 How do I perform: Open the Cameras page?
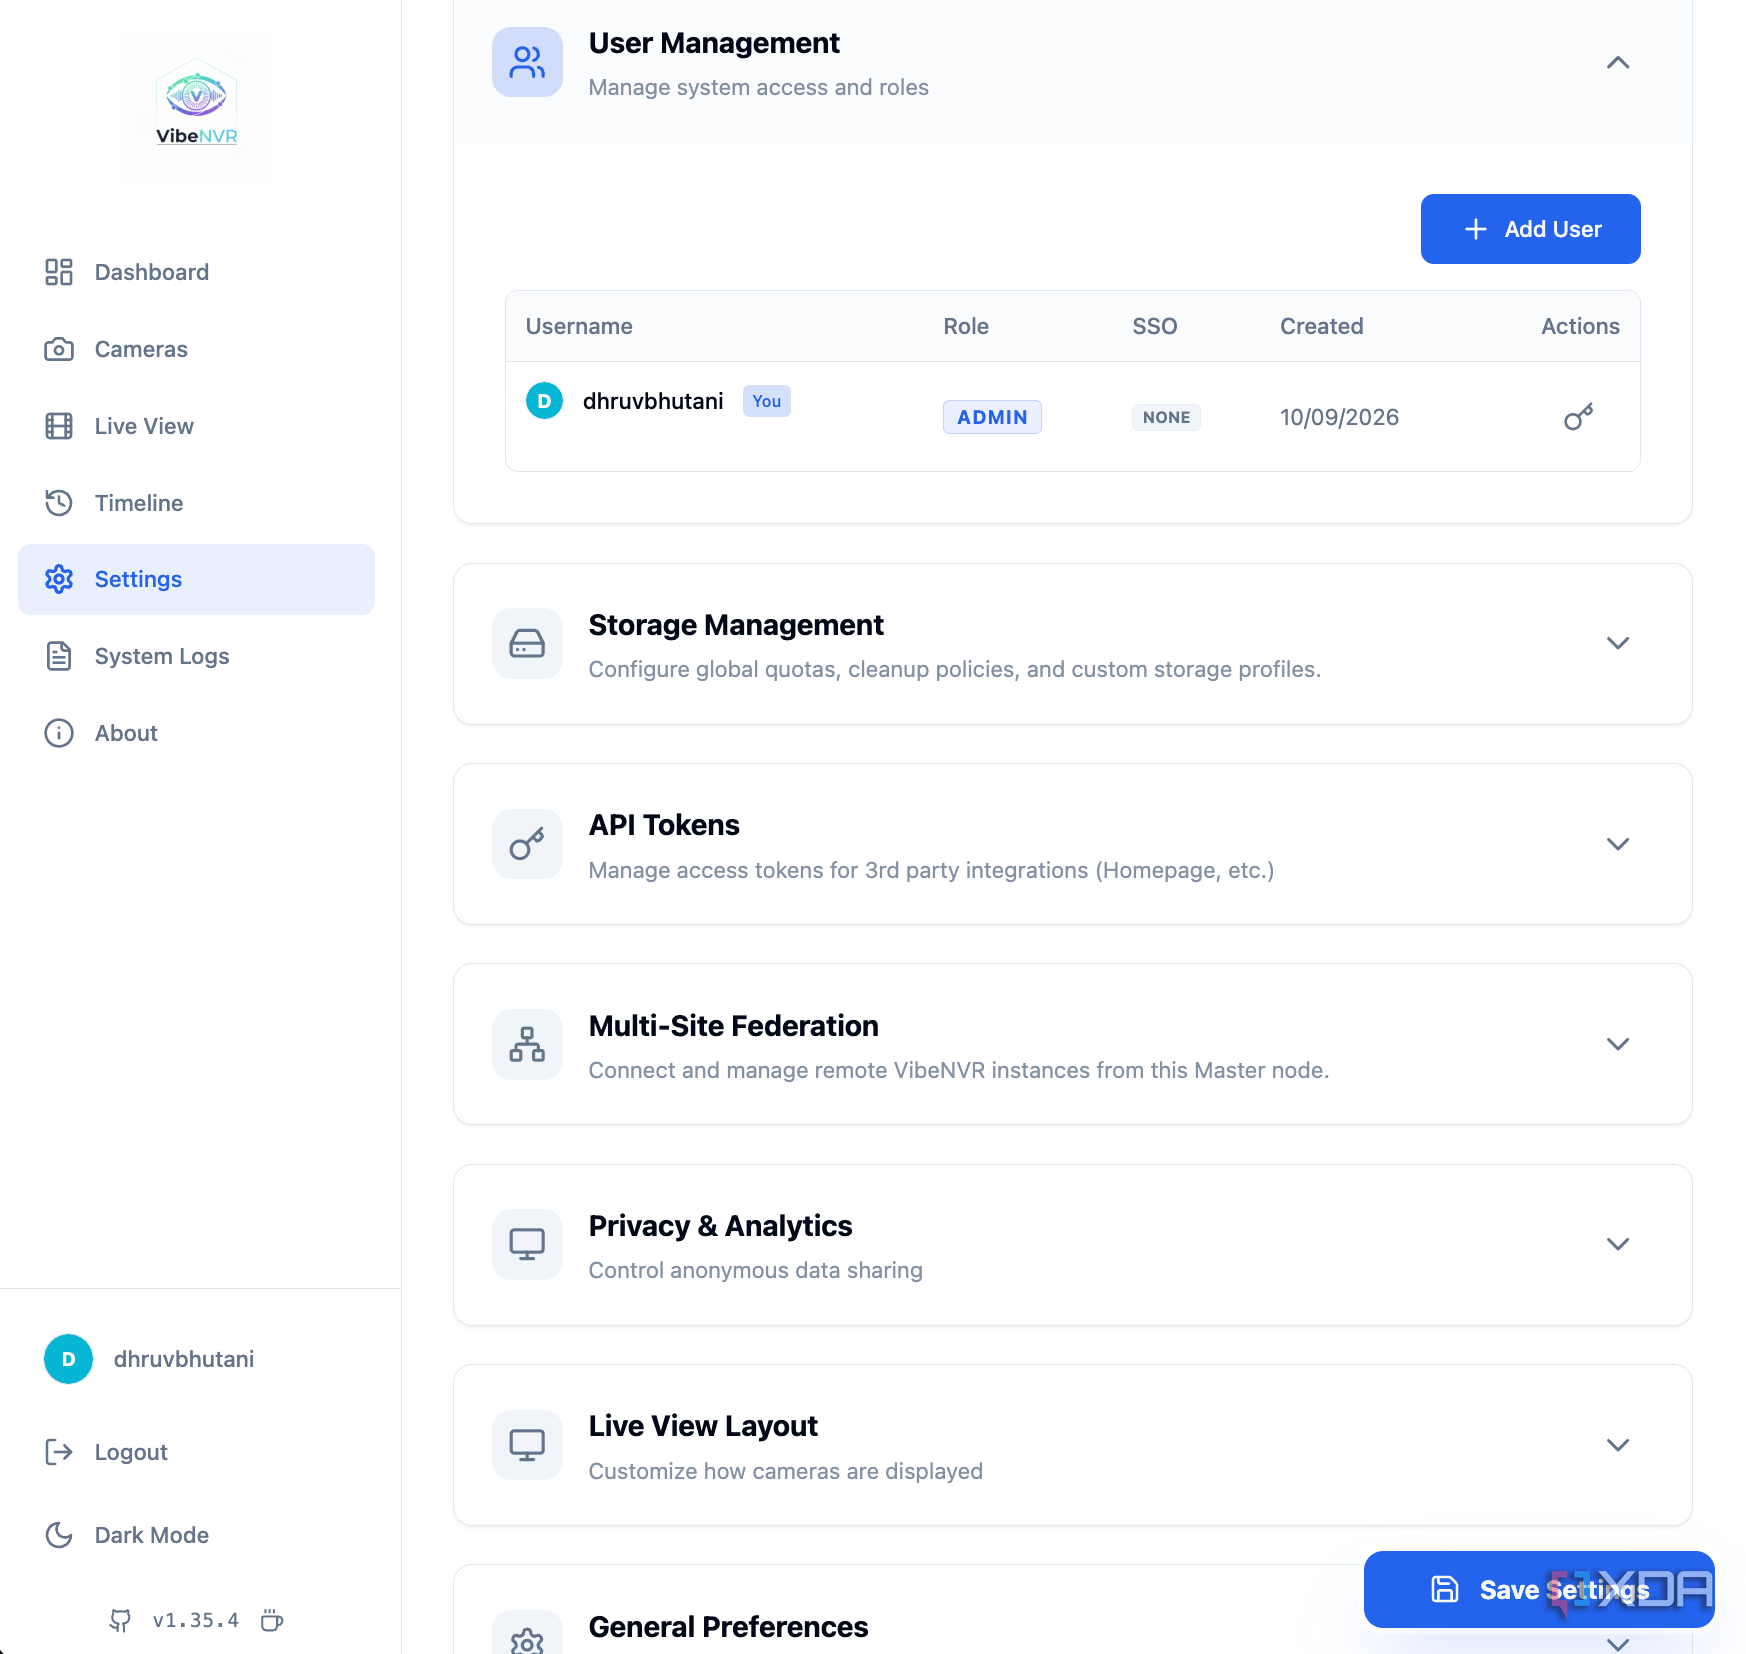coord(196,349)
